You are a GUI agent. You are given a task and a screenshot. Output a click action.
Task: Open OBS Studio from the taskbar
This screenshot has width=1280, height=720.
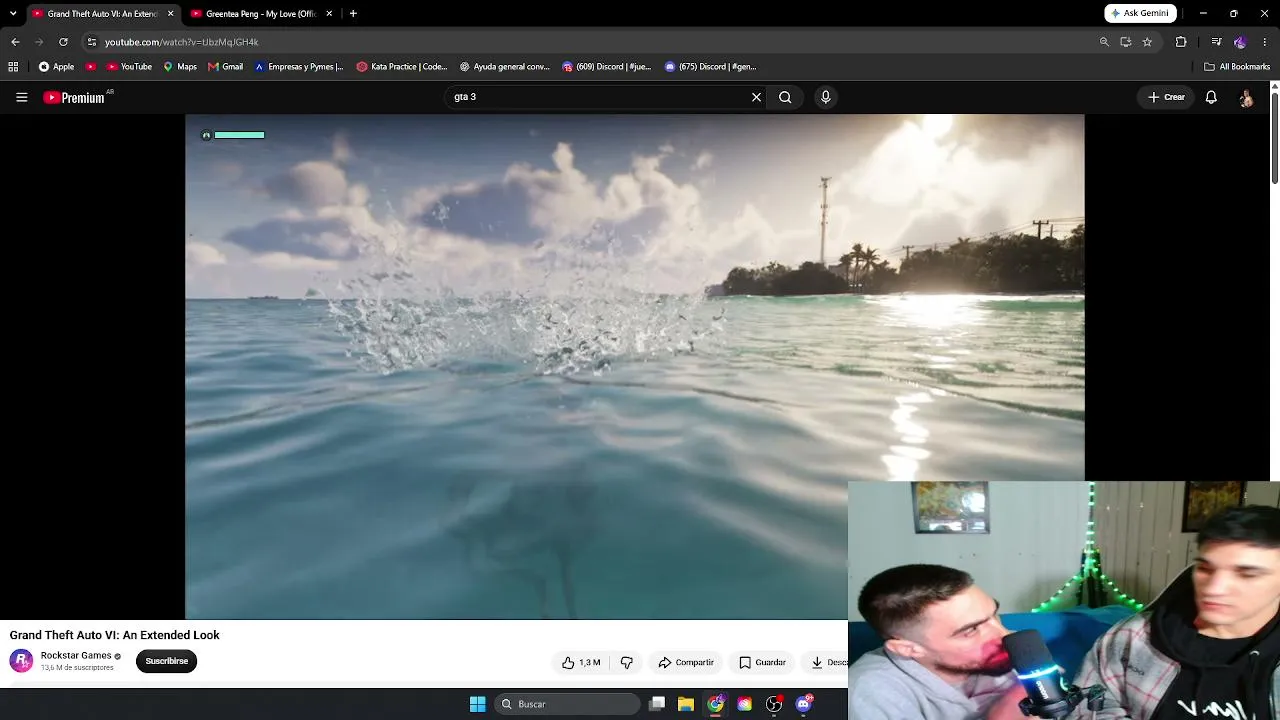(x=774, y=704)
